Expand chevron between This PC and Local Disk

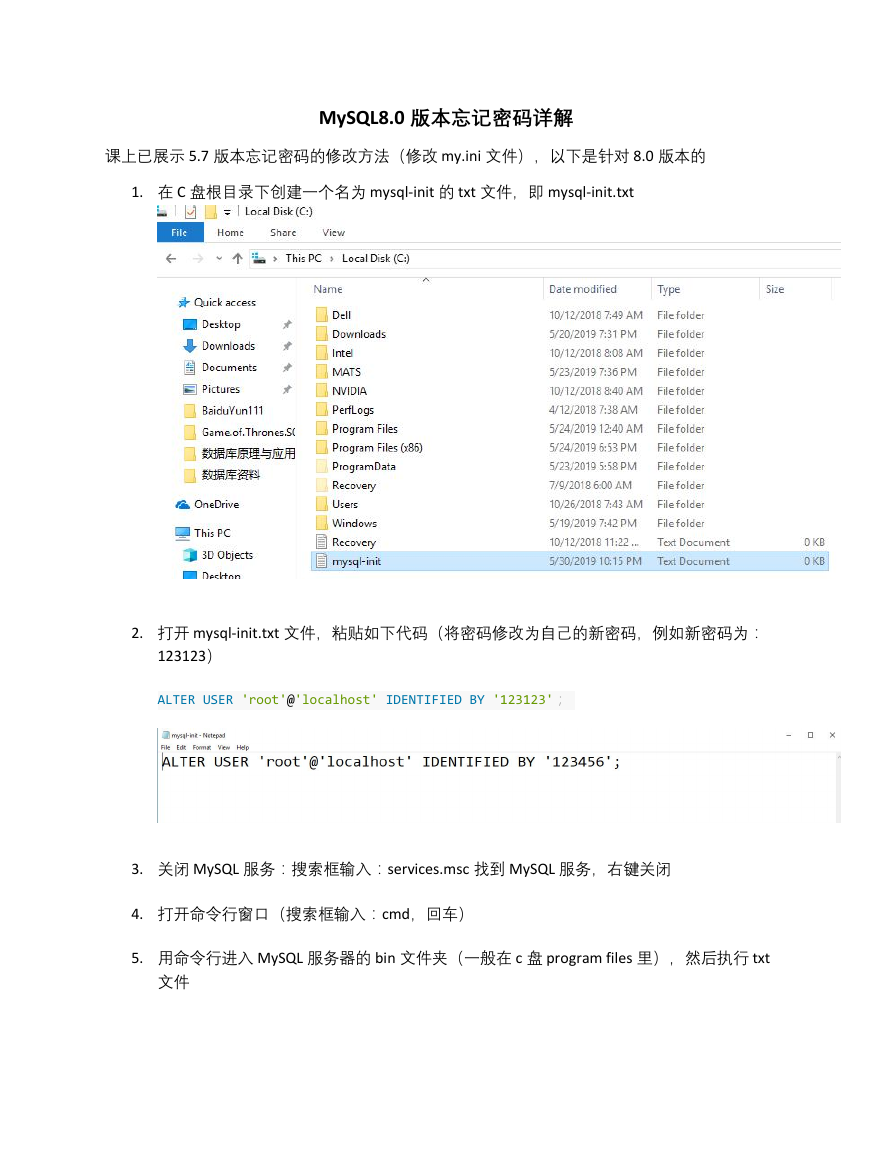click(x=332, y=259)
